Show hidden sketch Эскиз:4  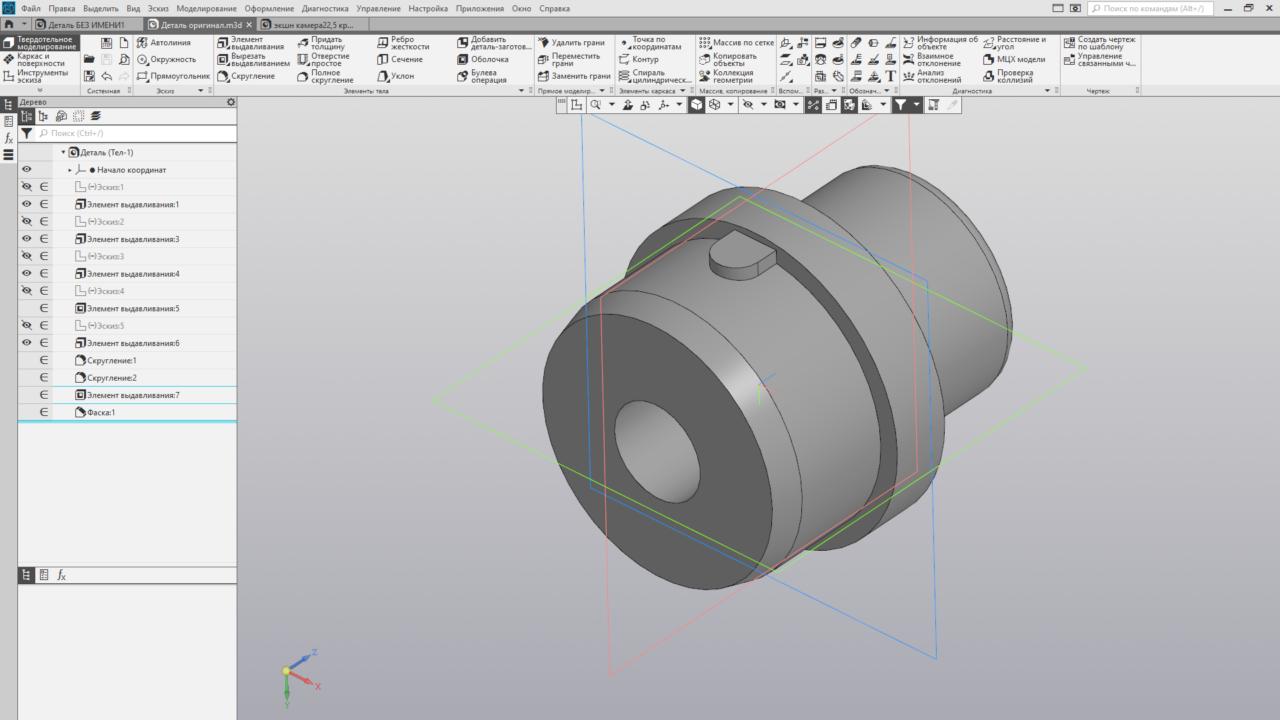(27, 291)
